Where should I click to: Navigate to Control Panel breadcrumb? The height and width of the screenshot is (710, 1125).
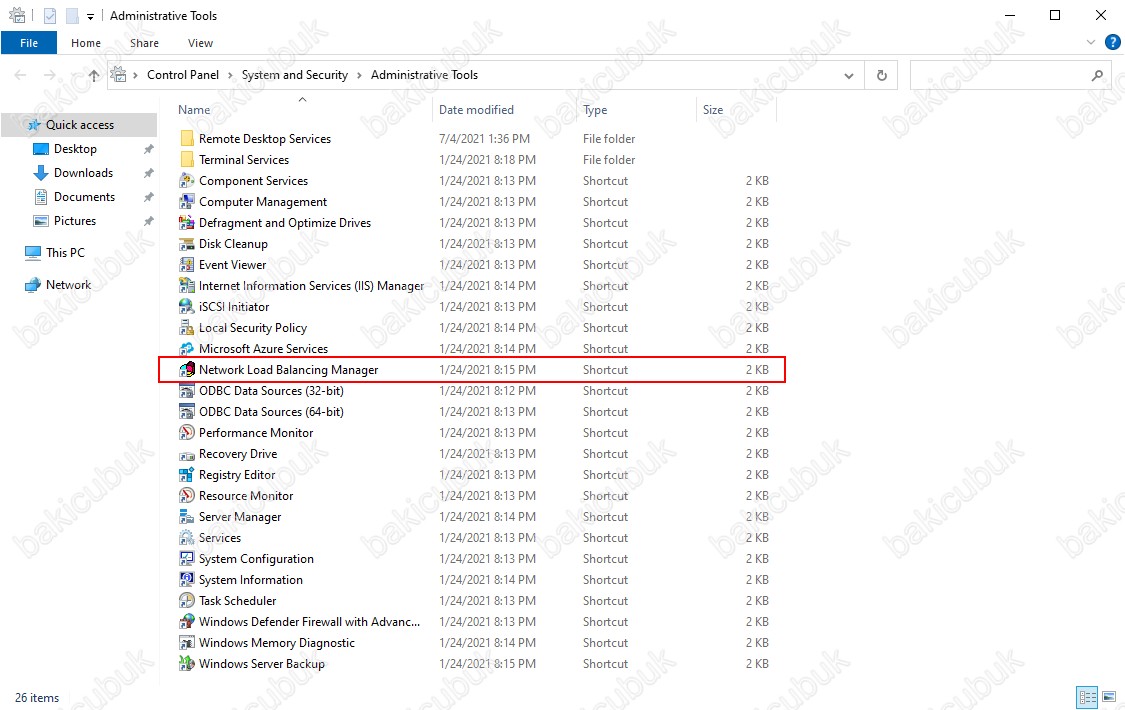click(x=183, y=75)
